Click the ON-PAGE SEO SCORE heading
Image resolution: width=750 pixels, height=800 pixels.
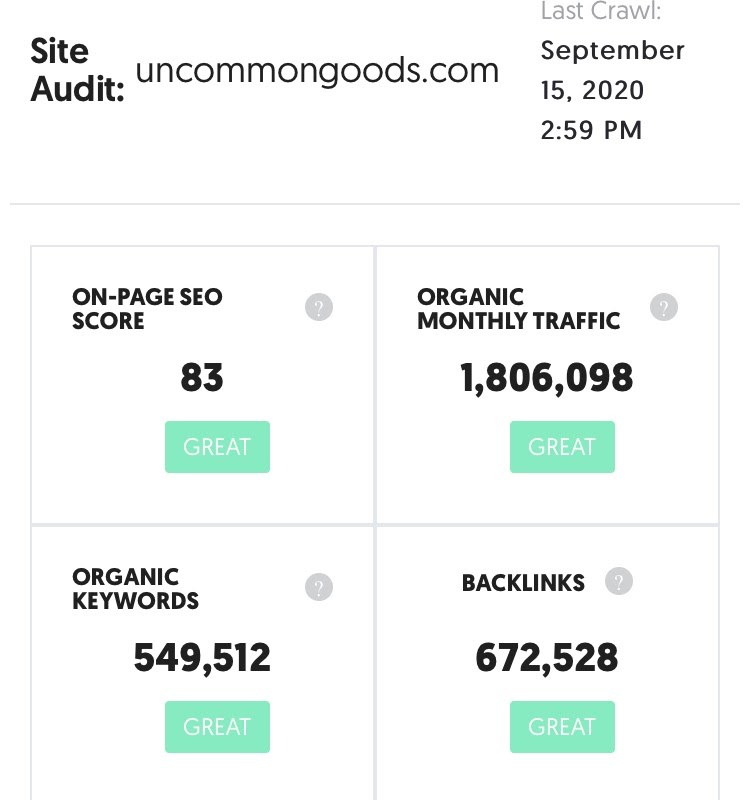[147, 309]
